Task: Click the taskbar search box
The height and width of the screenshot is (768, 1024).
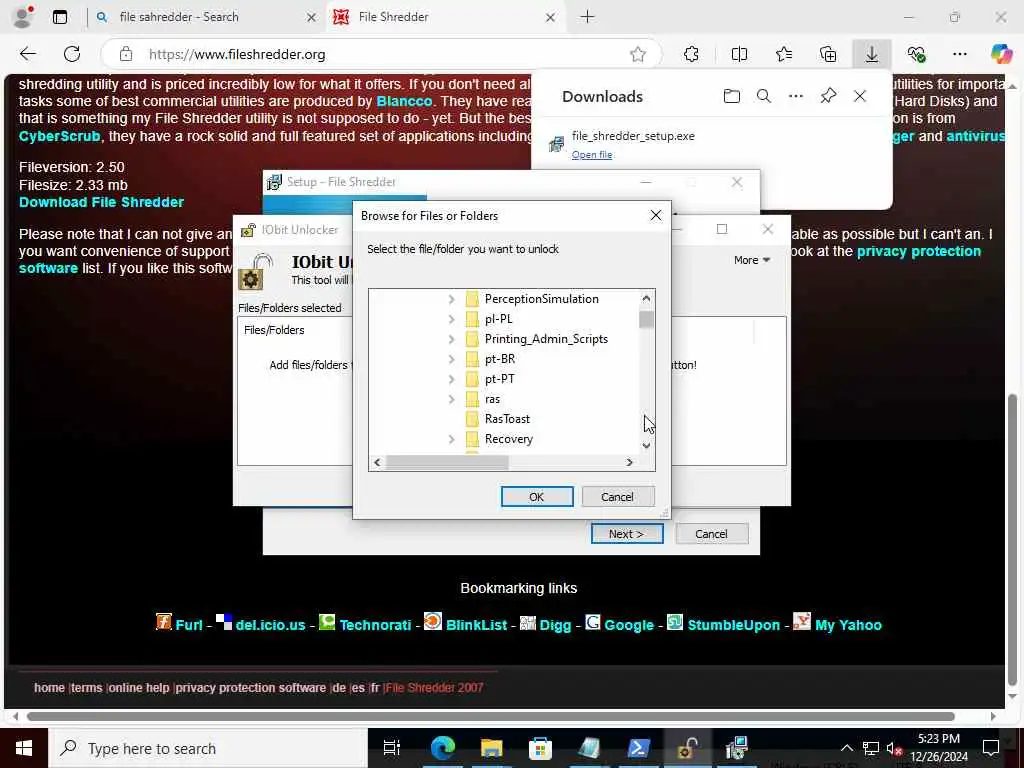Action: coord(208,748)
